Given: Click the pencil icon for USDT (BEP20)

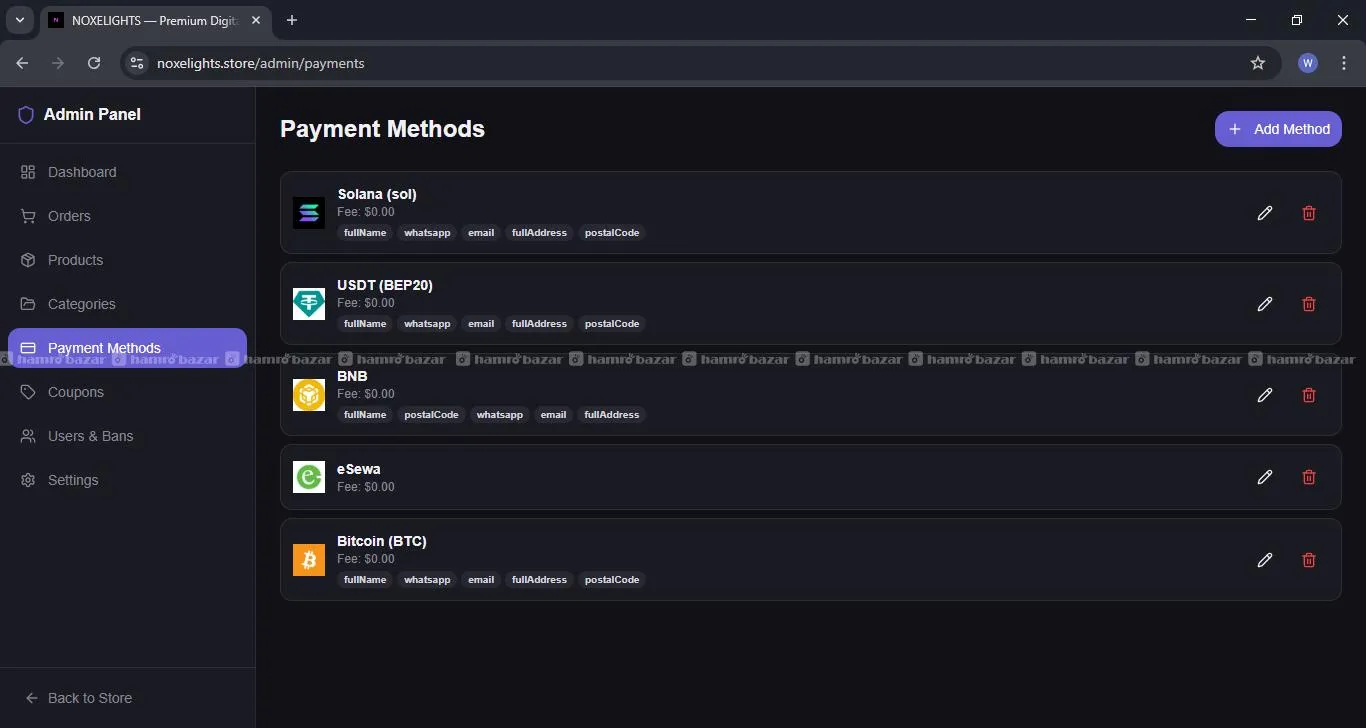Looking at the screenshot, I should (1265, 304).
